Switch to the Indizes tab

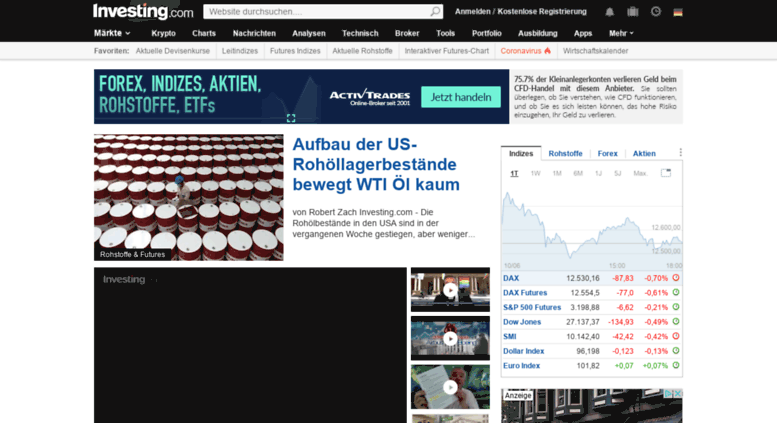521,154
